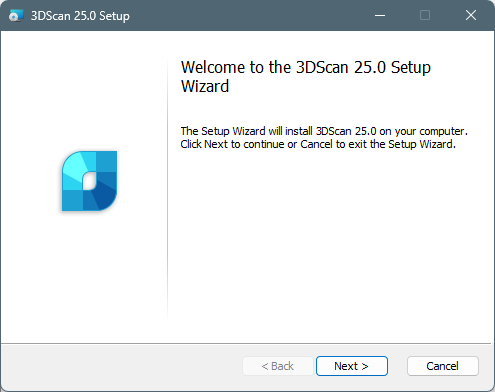Close the setup window with the X
The height and width of the screenshot is (392, 495).
point(471,15)
